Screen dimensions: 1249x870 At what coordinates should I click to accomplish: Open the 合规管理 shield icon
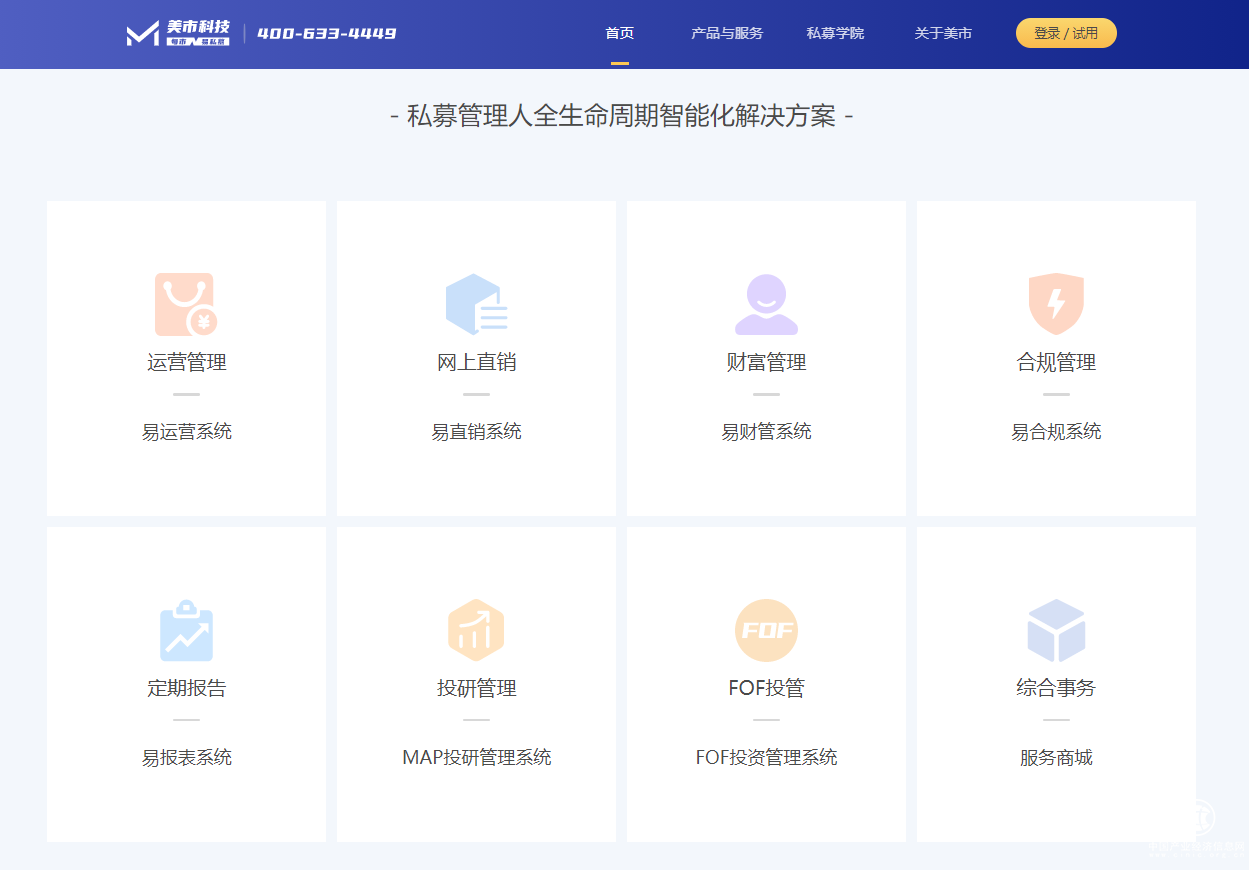1056,303
